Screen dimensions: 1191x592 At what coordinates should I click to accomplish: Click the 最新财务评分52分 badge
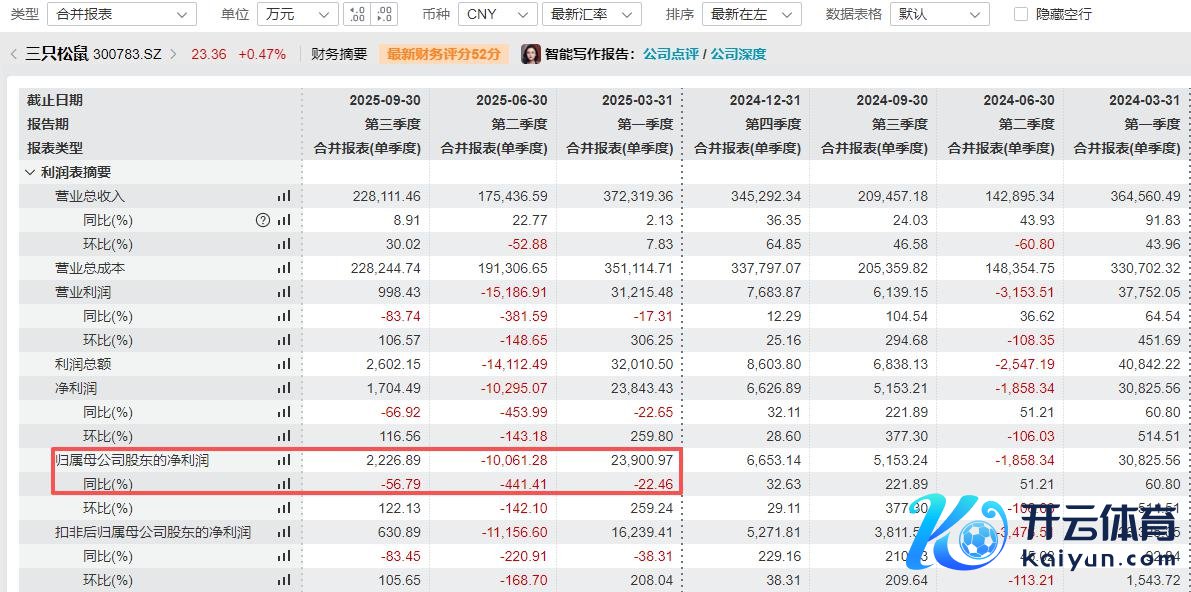point(443,54)
